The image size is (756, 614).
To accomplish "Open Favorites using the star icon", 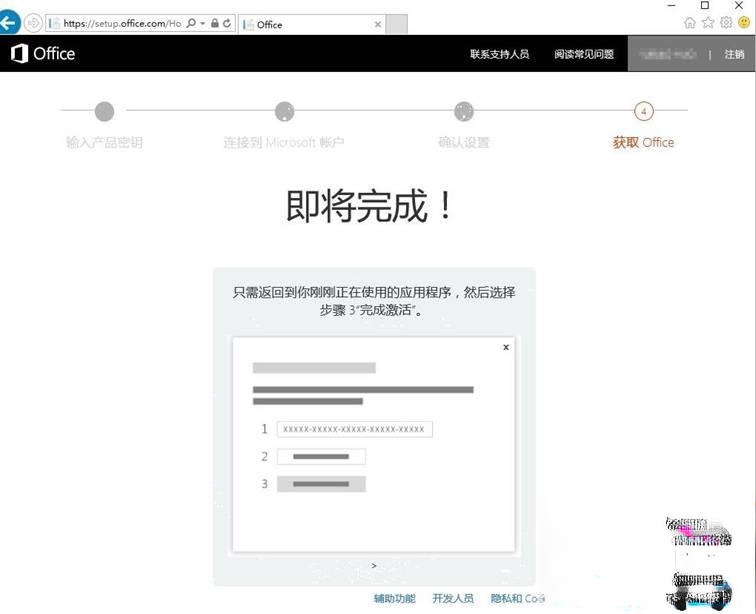I will coord(708,23).
